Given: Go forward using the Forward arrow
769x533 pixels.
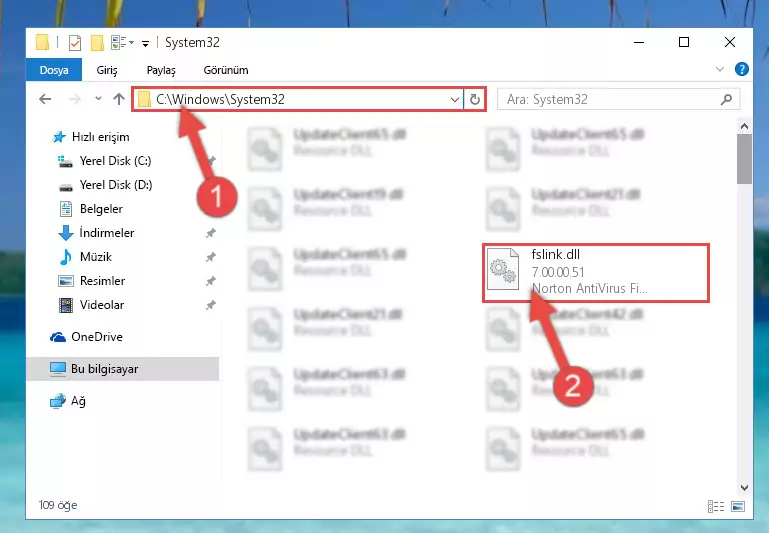Looking at the screenshot, I should click(75, 99).
